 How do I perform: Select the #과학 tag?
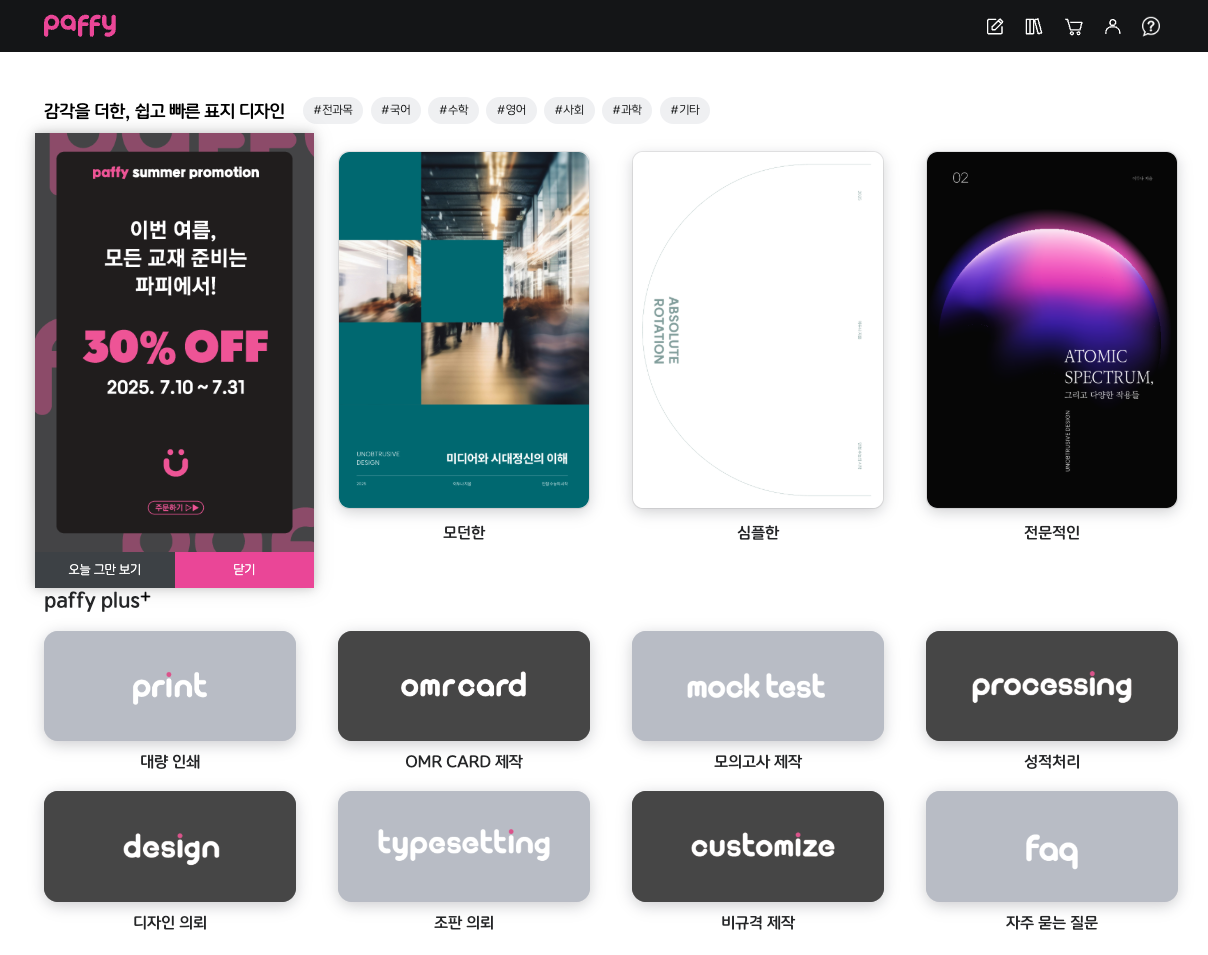point(627,110)
